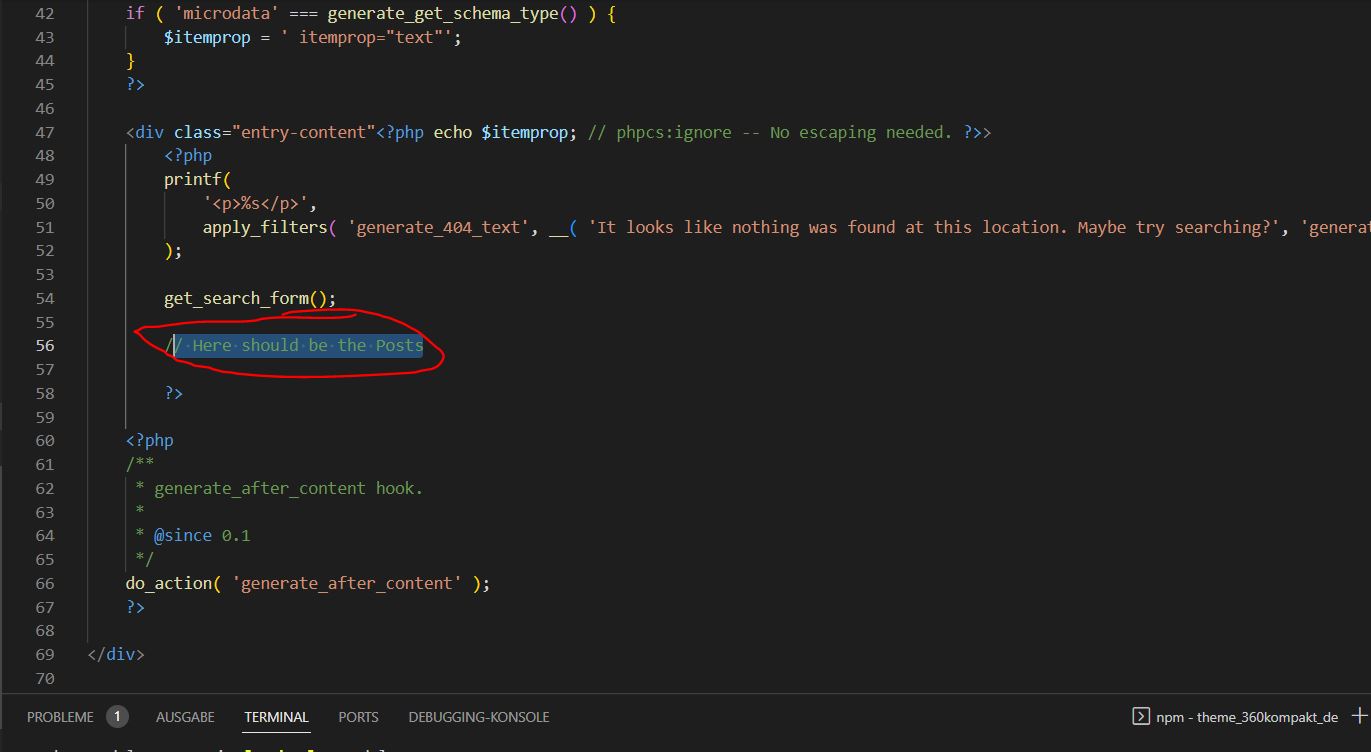Click the closing </div> tag on line 69
Screen dimensions: 1371x752
click(116, 655)
